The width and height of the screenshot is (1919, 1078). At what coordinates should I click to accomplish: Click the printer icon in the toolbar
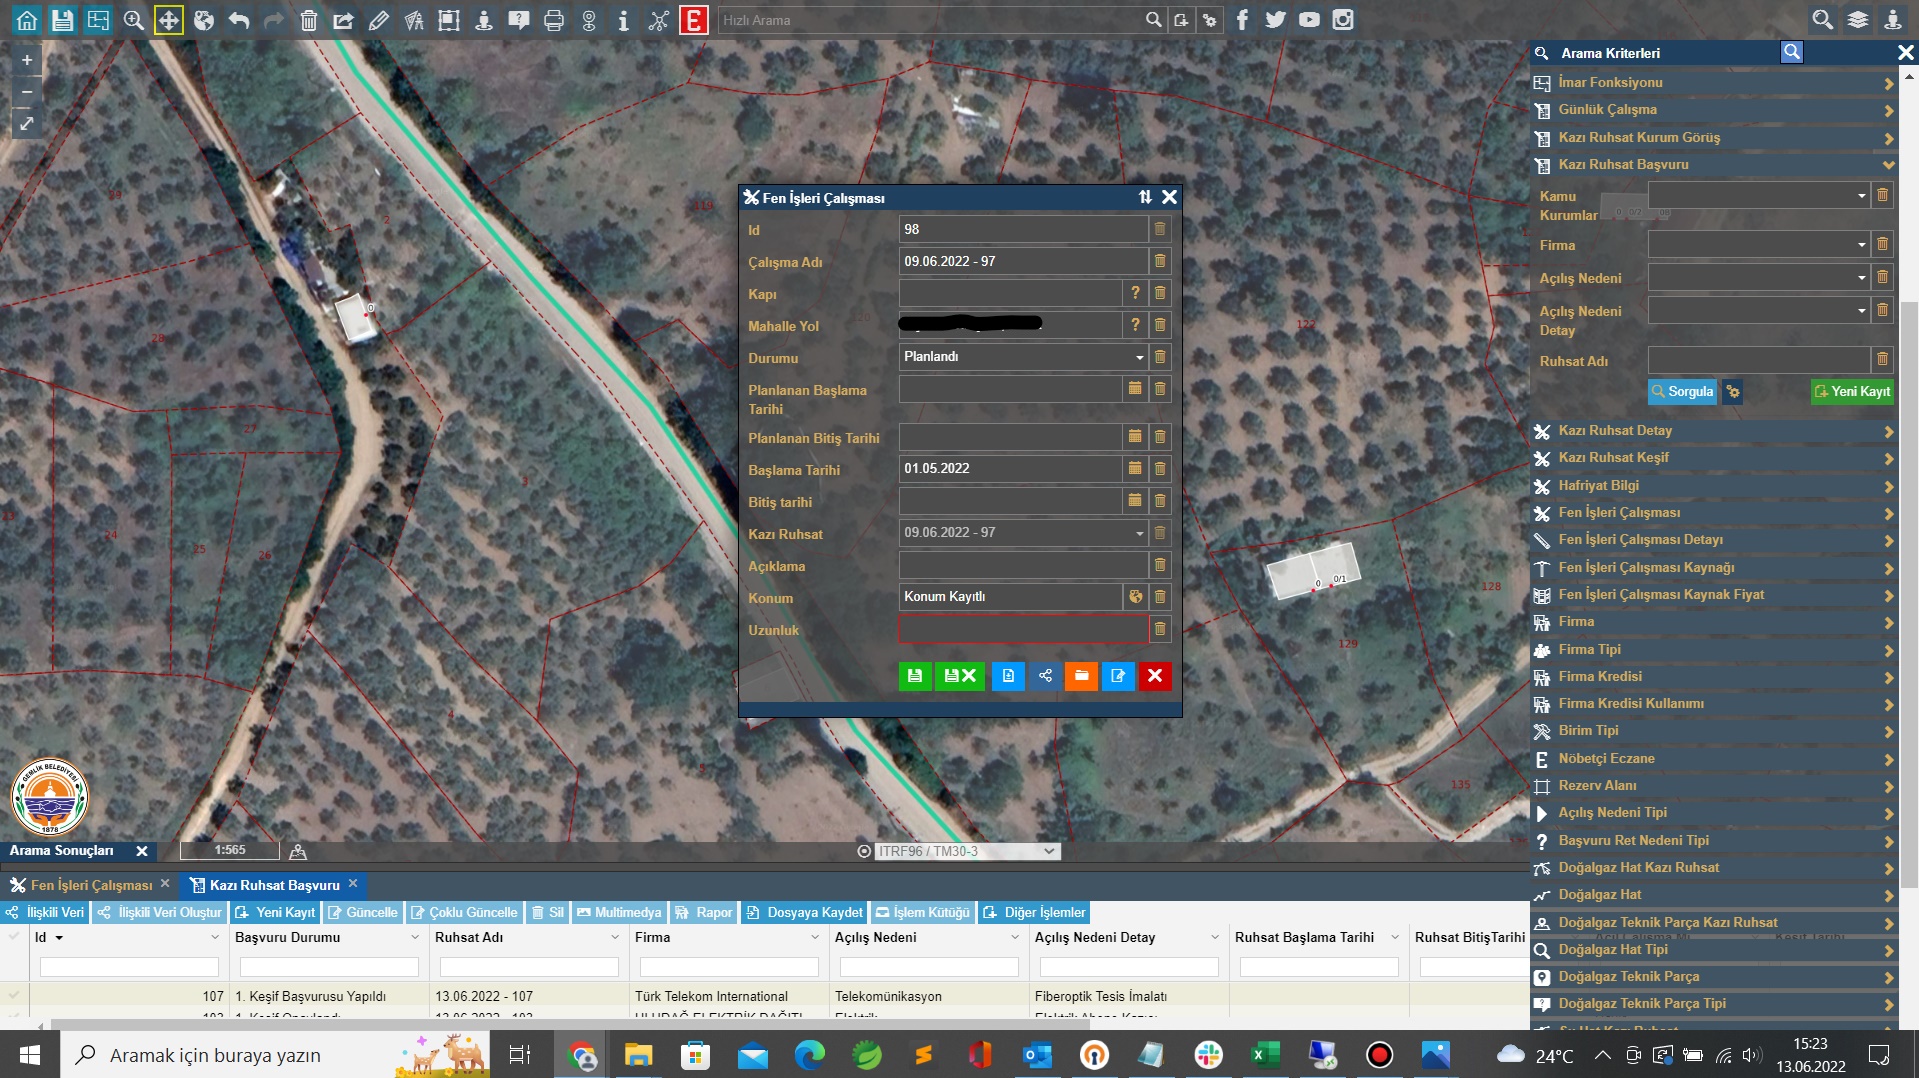(553, 20)
